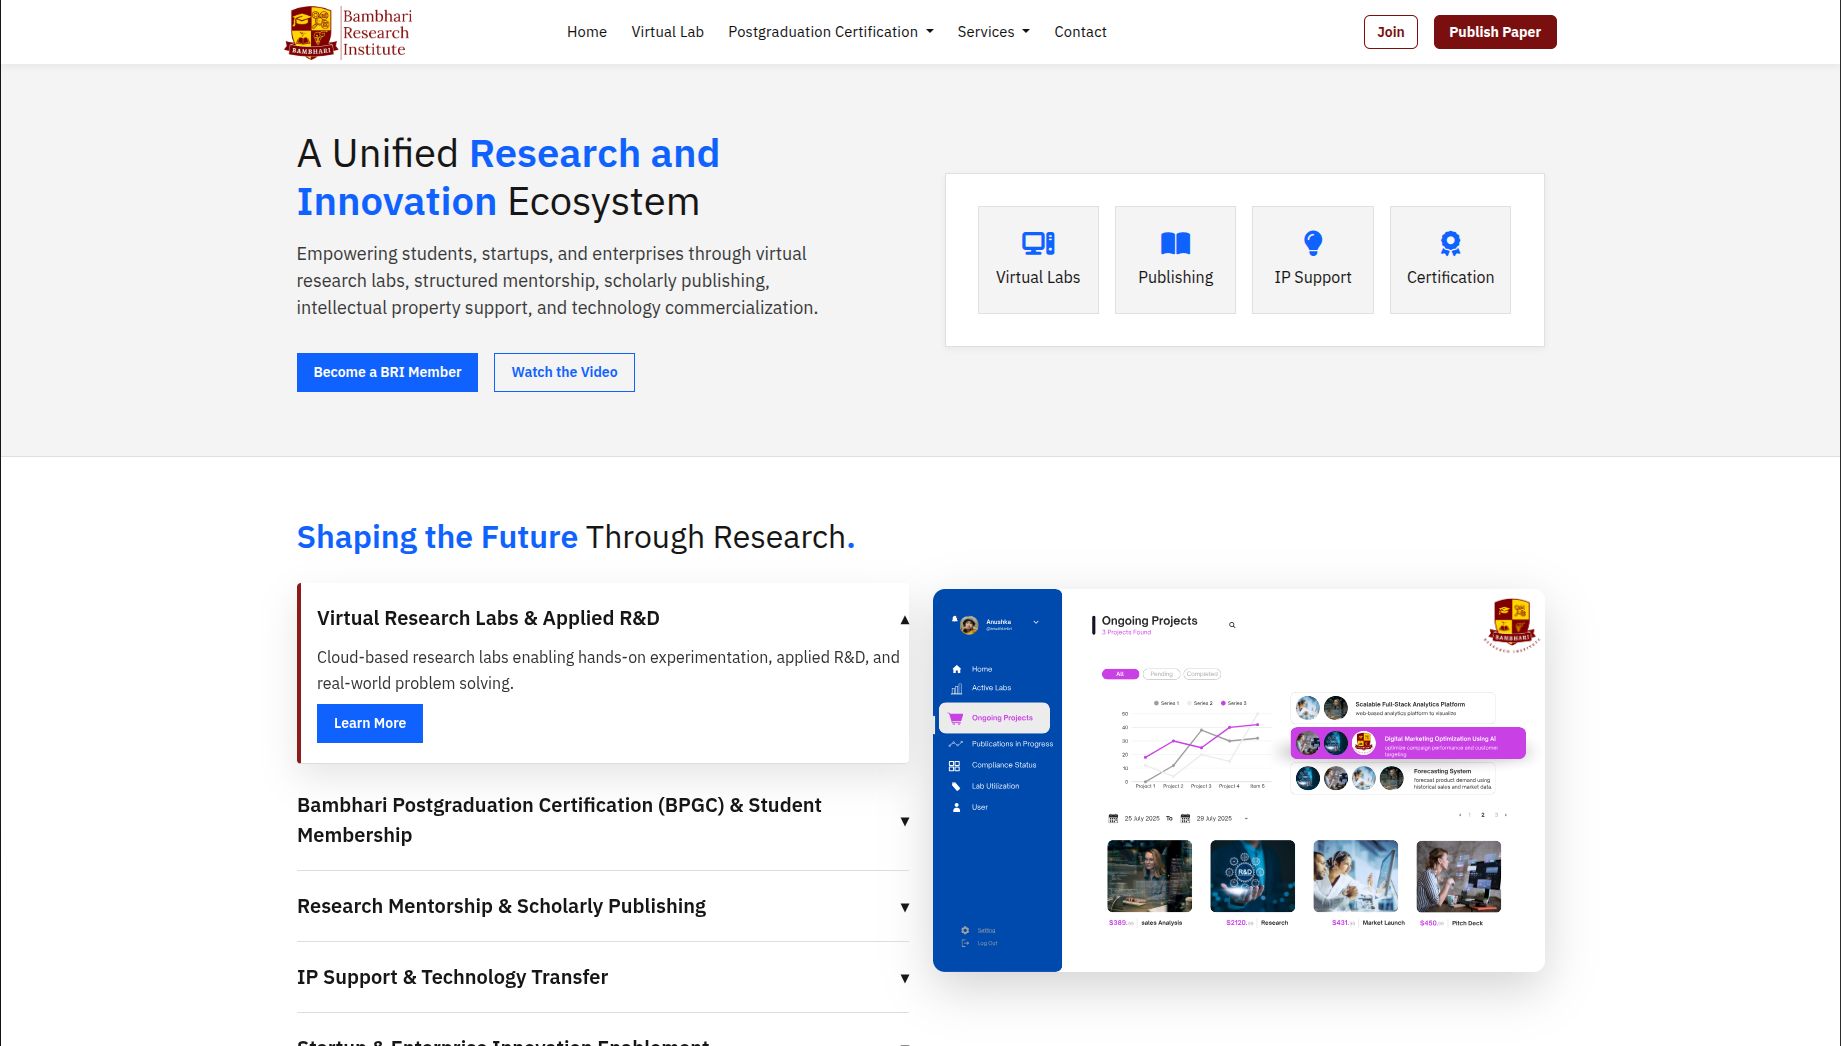Viewport: 1841px width, 1046px height.
Task: Click the Ongoing Projects dashboard preview image
Action: point(1238,780)
